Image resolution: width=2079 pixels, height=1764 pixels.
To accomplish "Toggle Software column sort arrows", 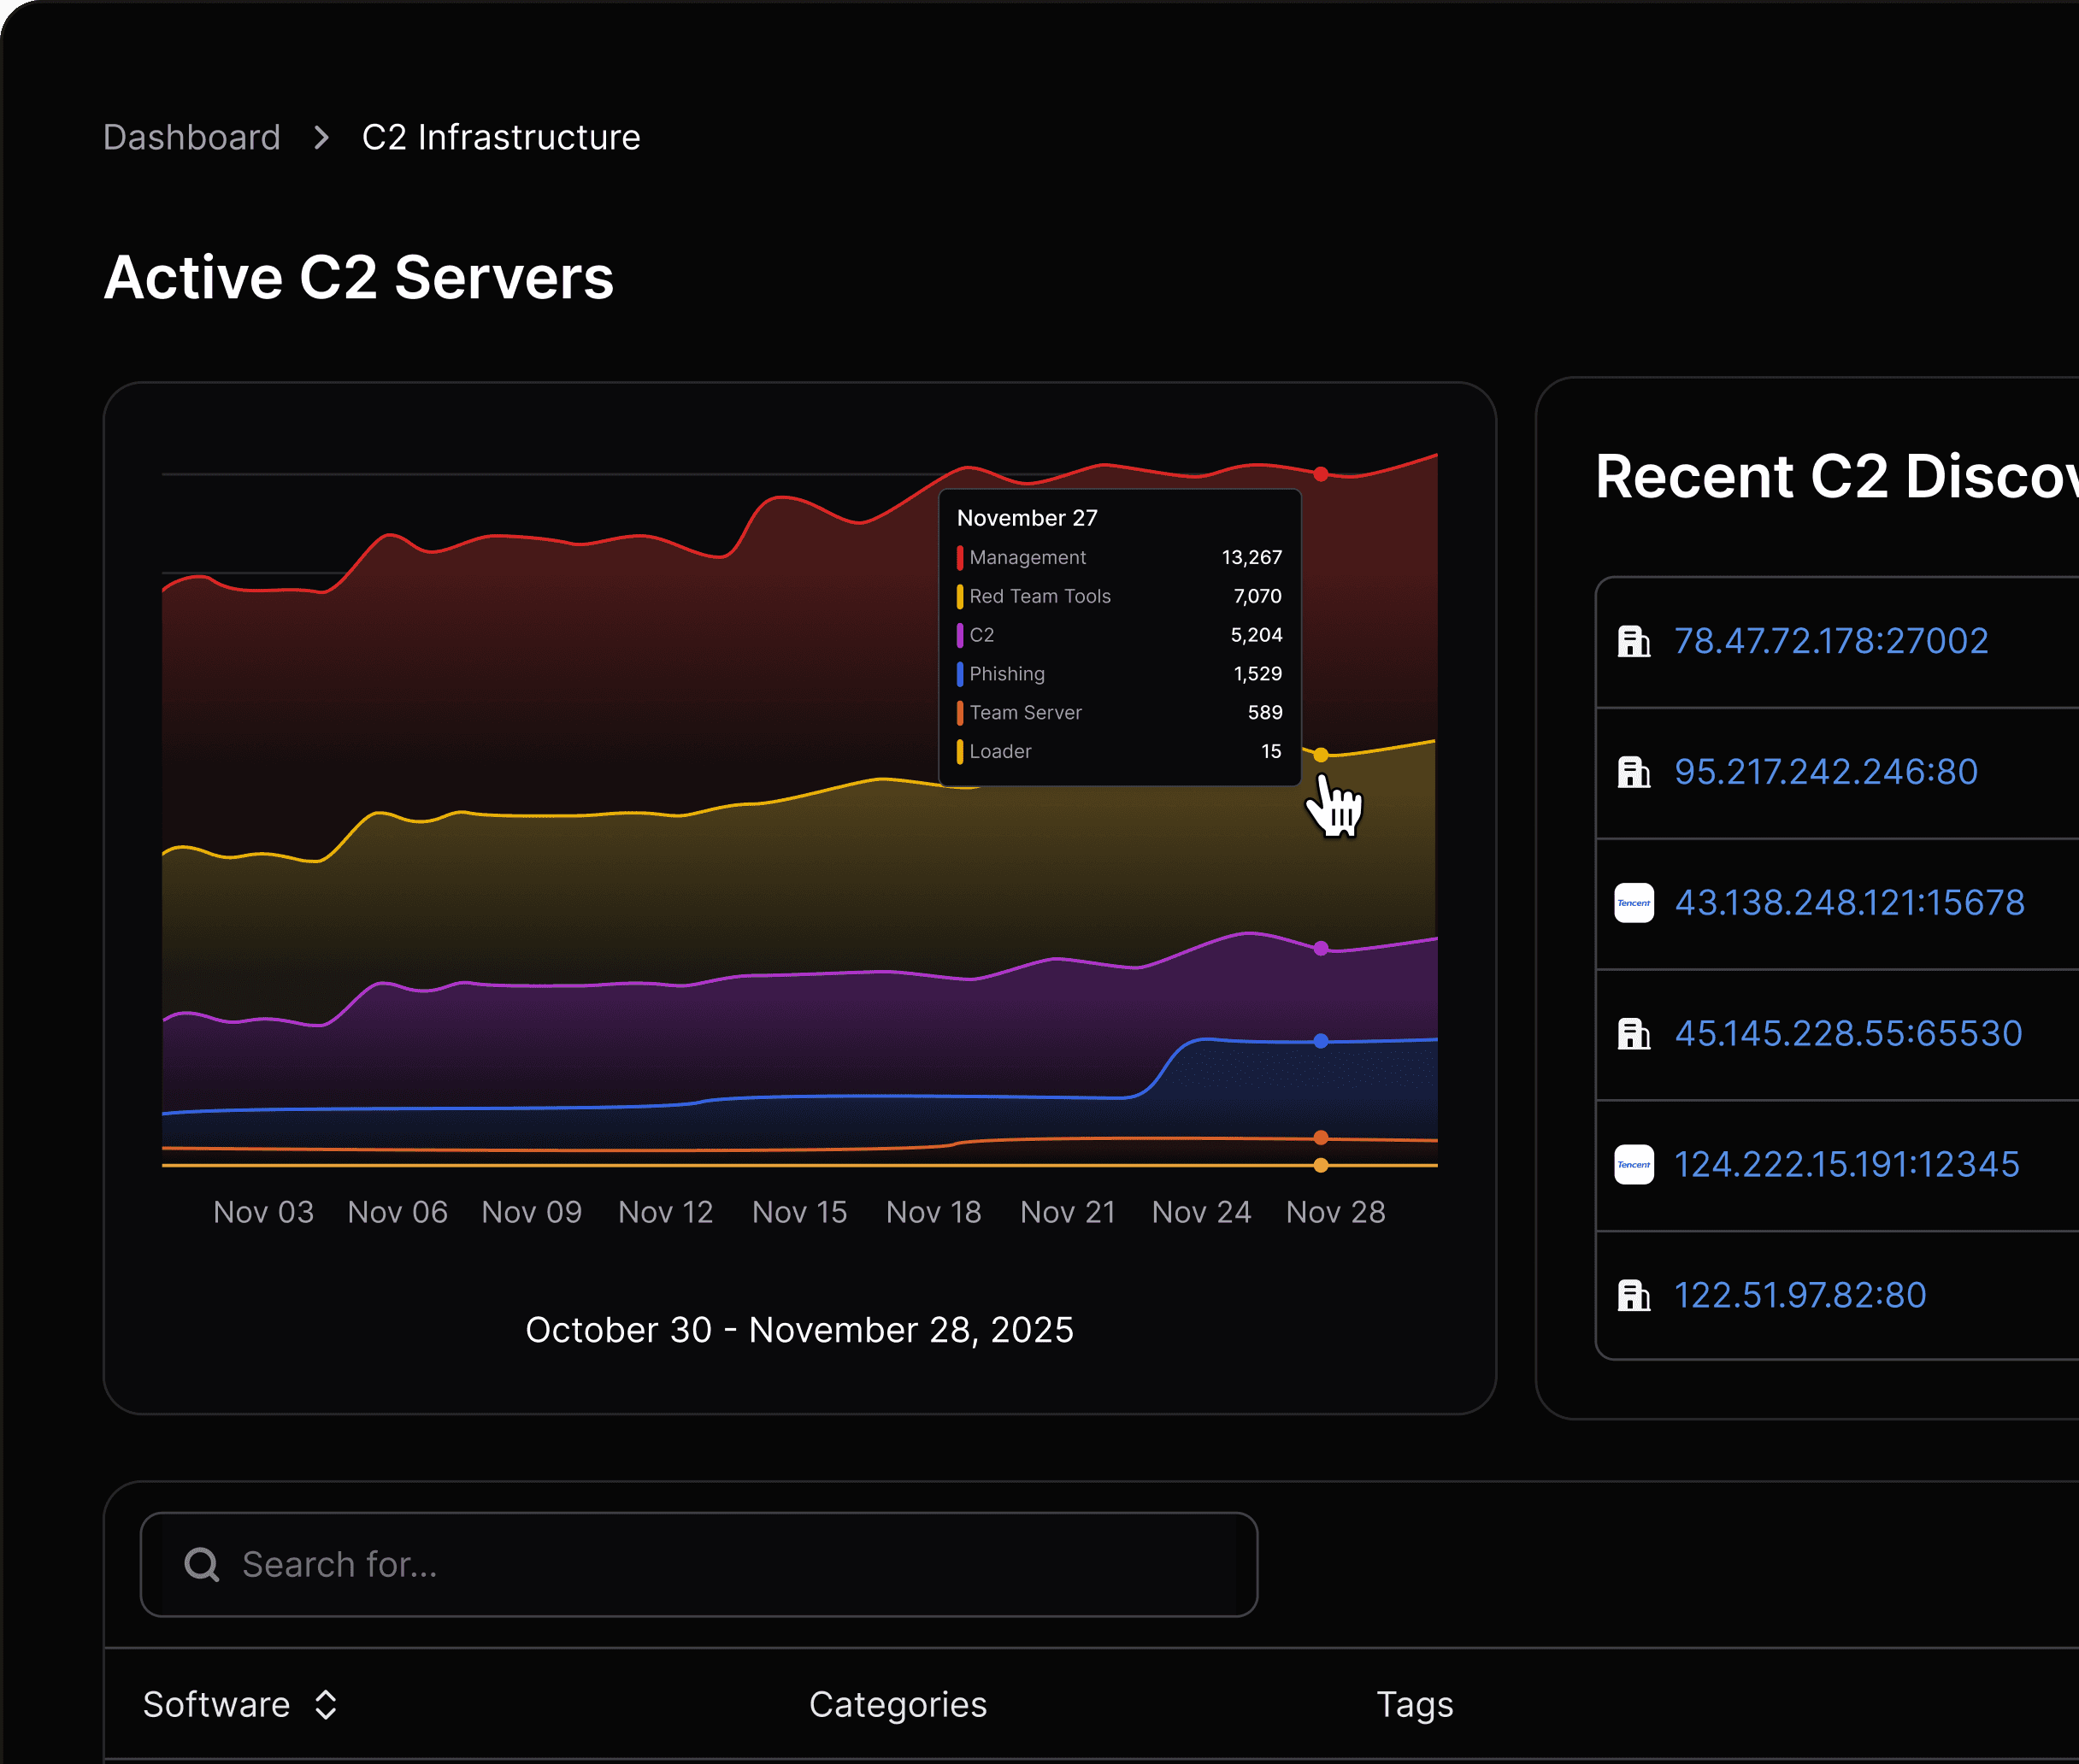I will point(326,1705).
